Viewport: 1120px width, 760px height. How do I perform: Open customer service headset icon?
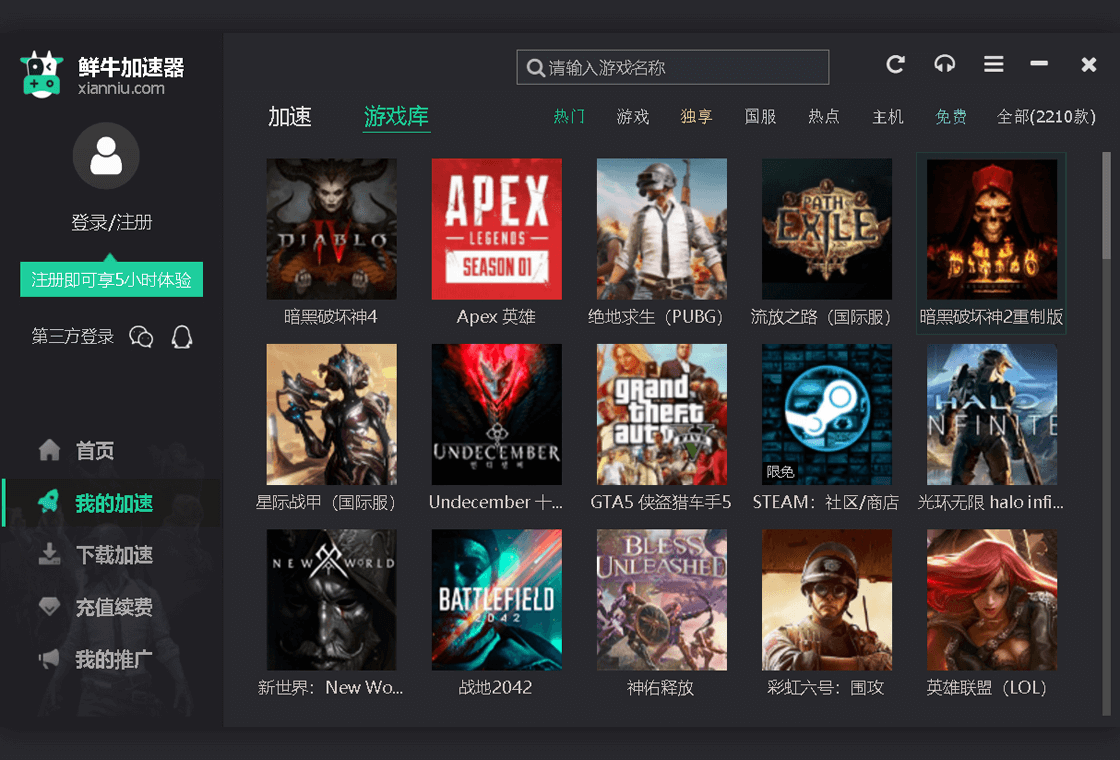click(944, 64)
